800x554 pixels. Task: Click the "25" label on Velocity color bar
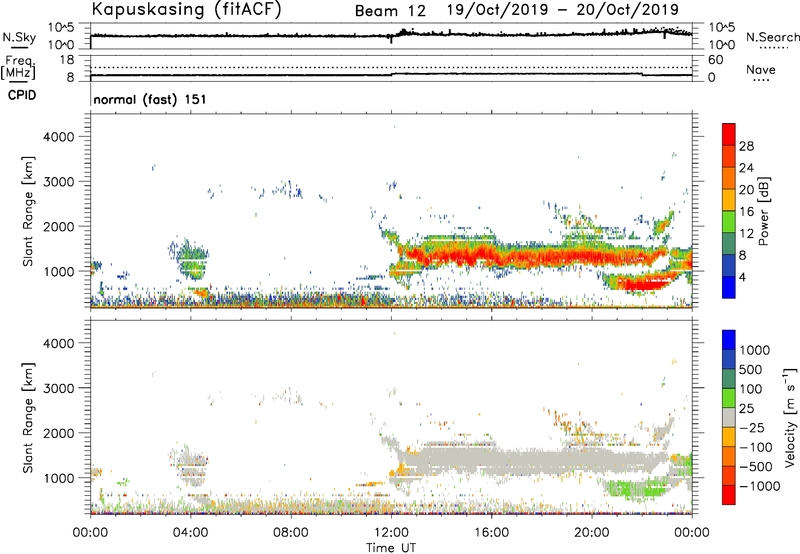coord(746,409)
